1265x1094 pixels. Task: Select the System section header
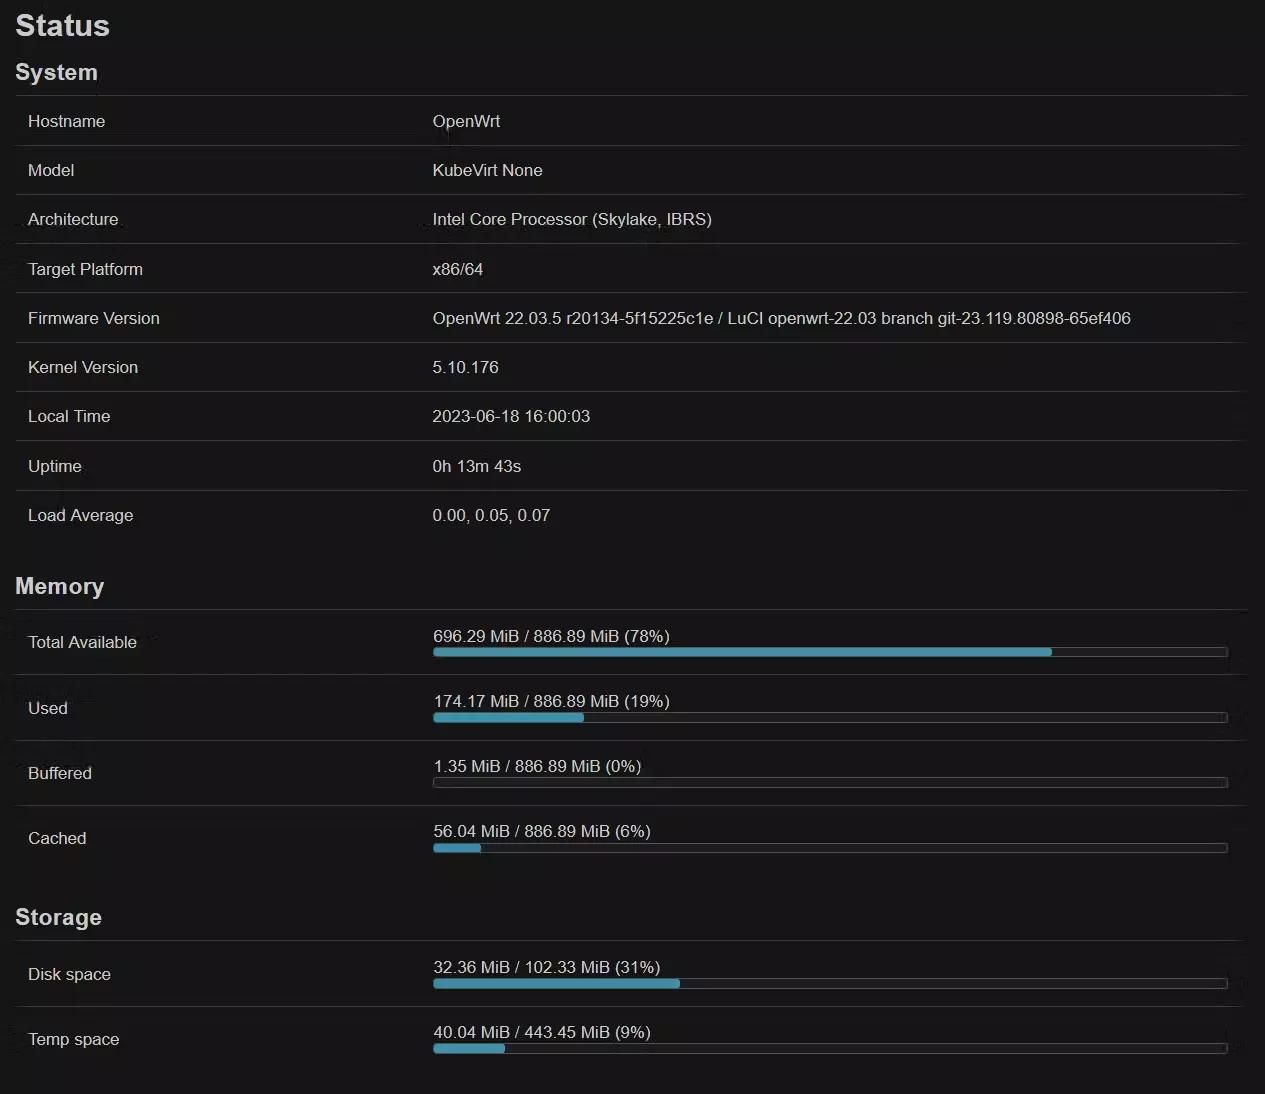pos(56,72)
